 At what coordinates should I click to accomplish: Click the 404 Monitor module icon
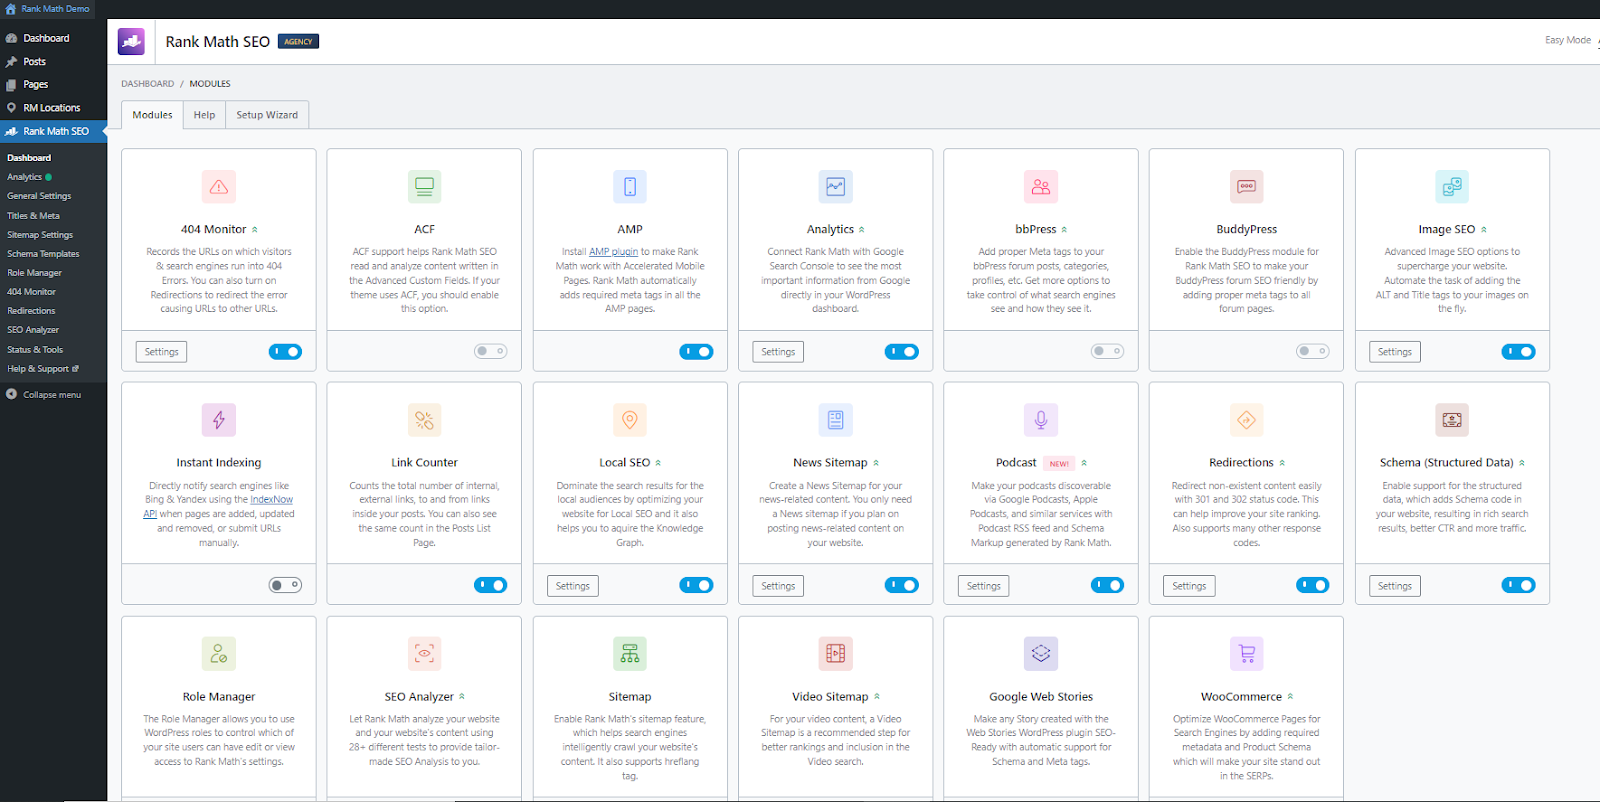(x=219, y=187)
